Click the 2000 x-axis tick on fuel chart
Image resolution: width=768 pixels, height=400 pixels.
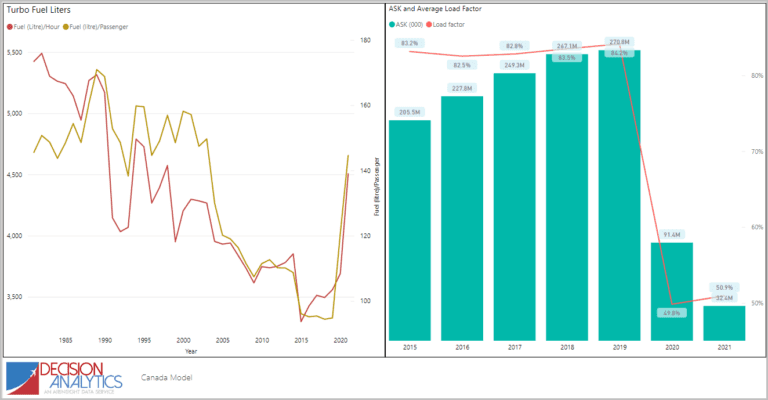(183, 340)
